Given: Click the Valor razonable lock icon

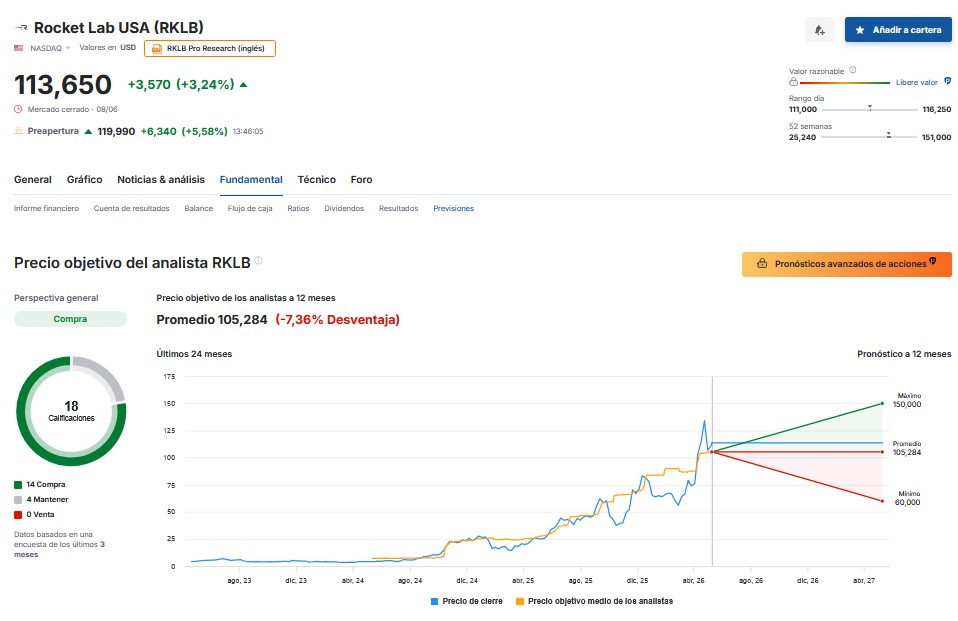Looking at the screenshot, I should (x=793, y=81).
